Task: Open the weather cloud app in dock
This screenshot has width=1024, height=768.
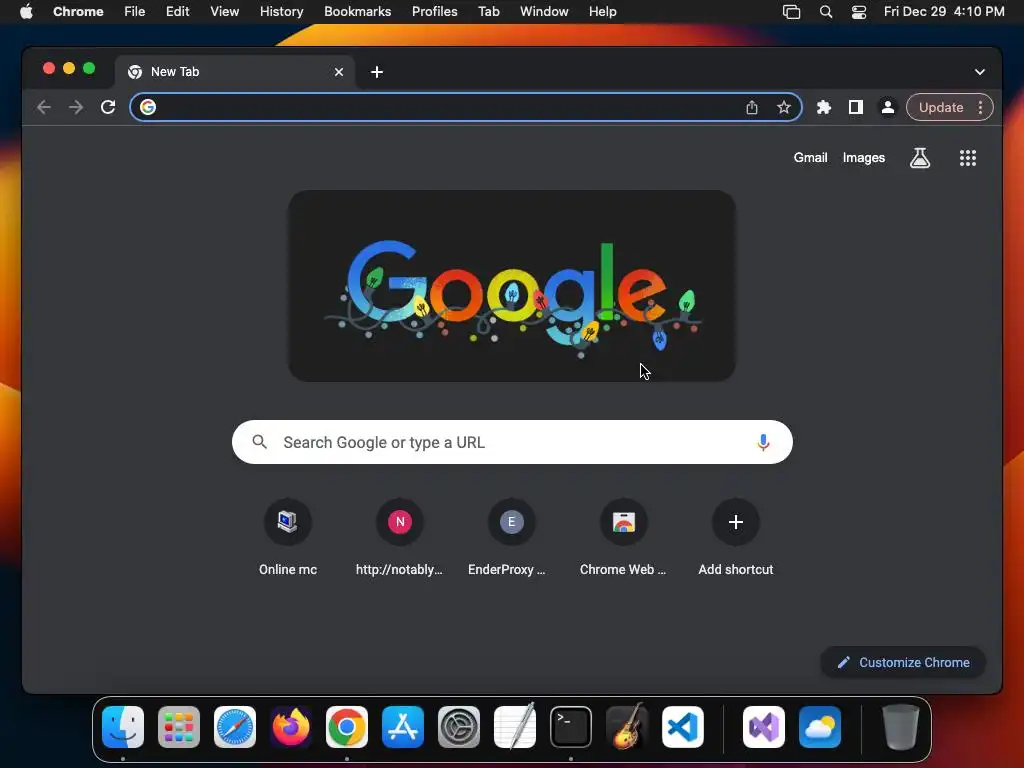Action: (x=820, y=727)
